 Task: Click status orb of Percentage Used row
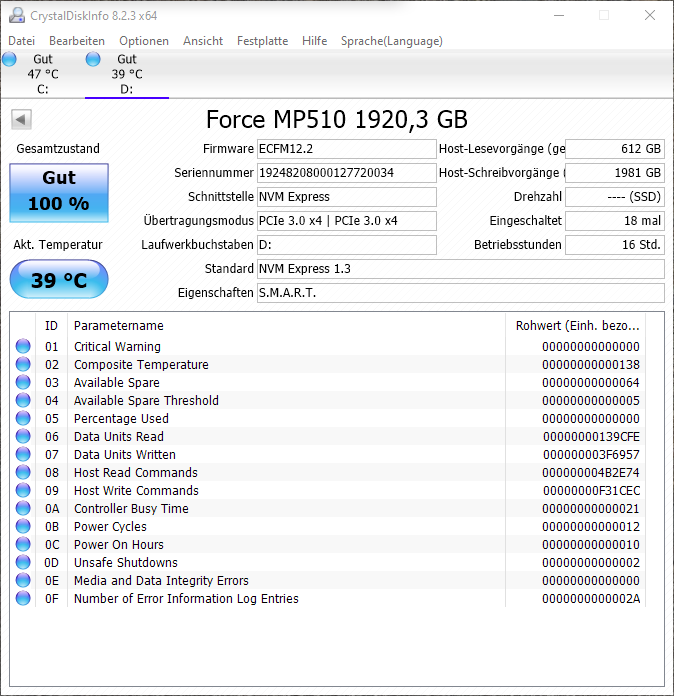(x=23, y=418)
